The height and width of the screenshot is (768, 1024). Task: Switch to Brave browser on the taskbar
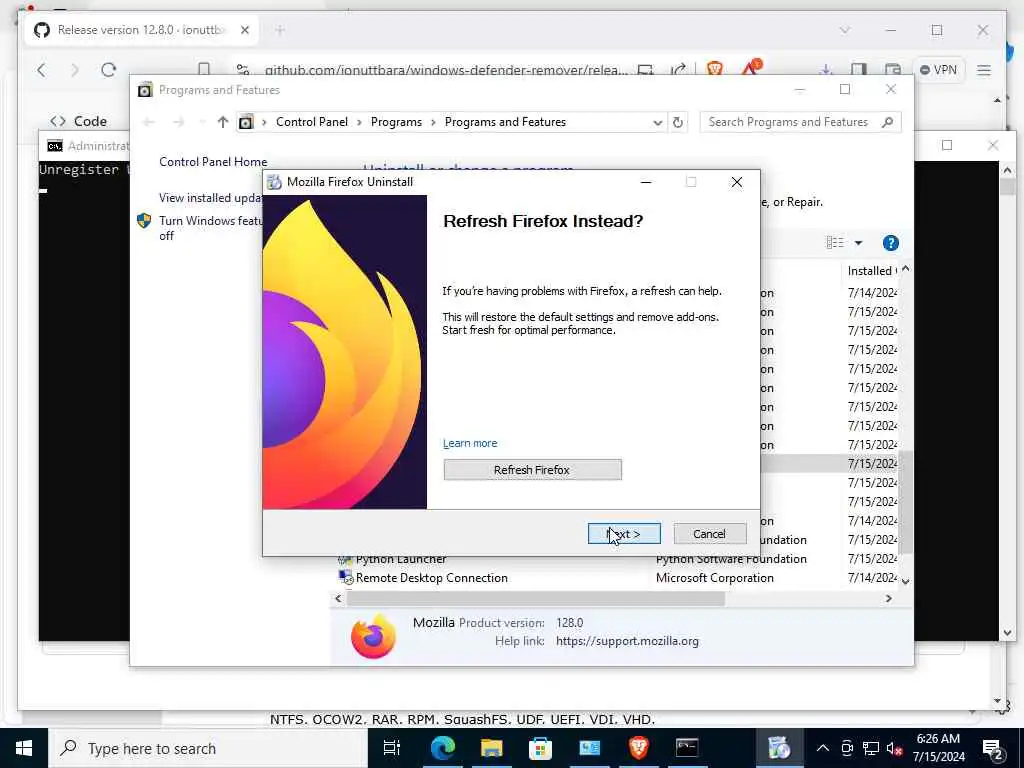[x=638, y=748]
